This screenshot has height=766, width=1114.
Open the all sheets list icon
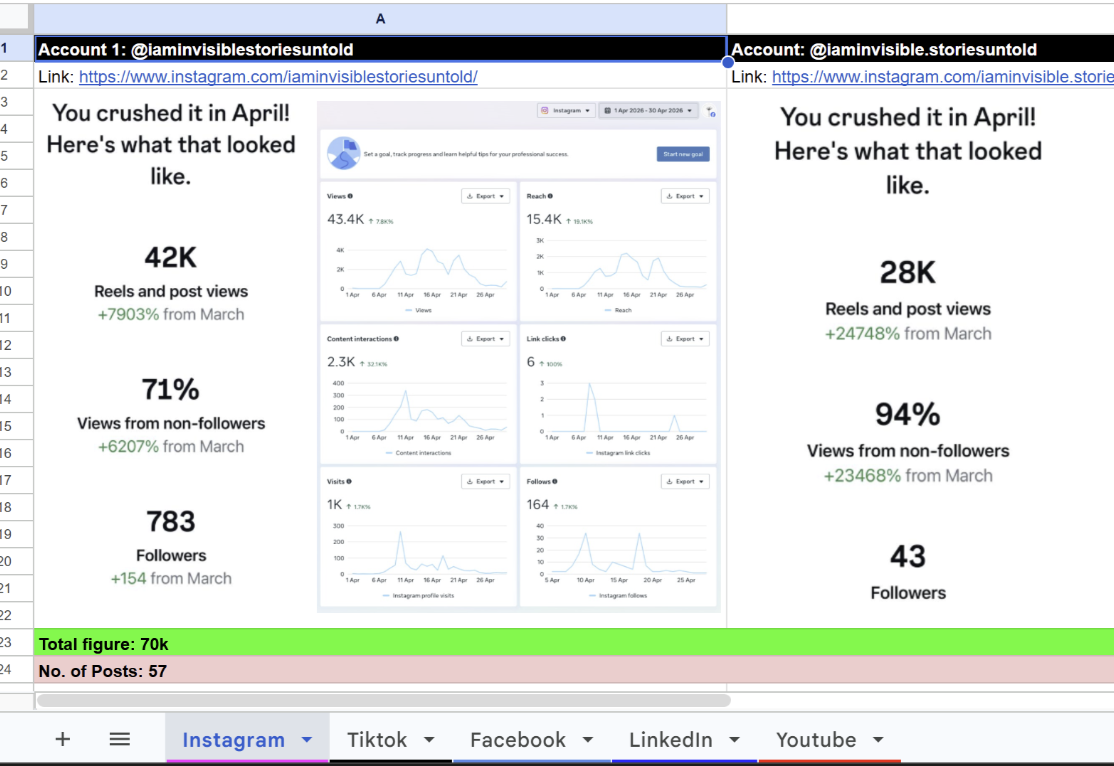119,739
